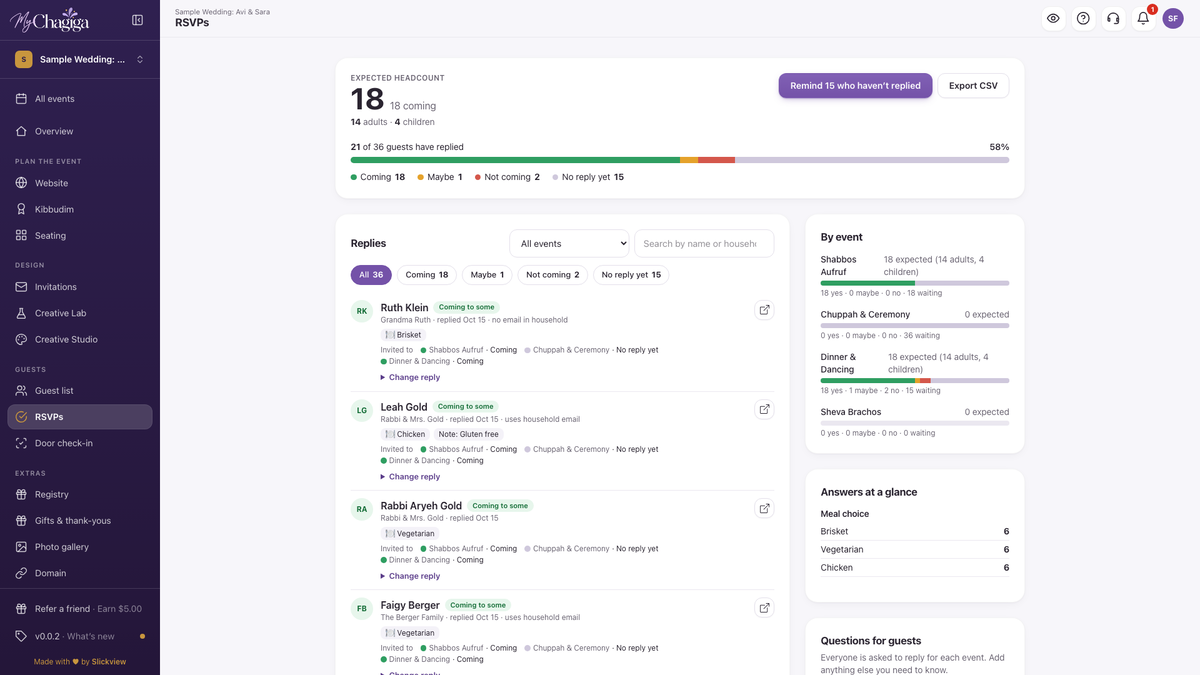Open the Kibbudim section
The image size is (1200, 675).
pyautogui.click(x=80, y=209)
